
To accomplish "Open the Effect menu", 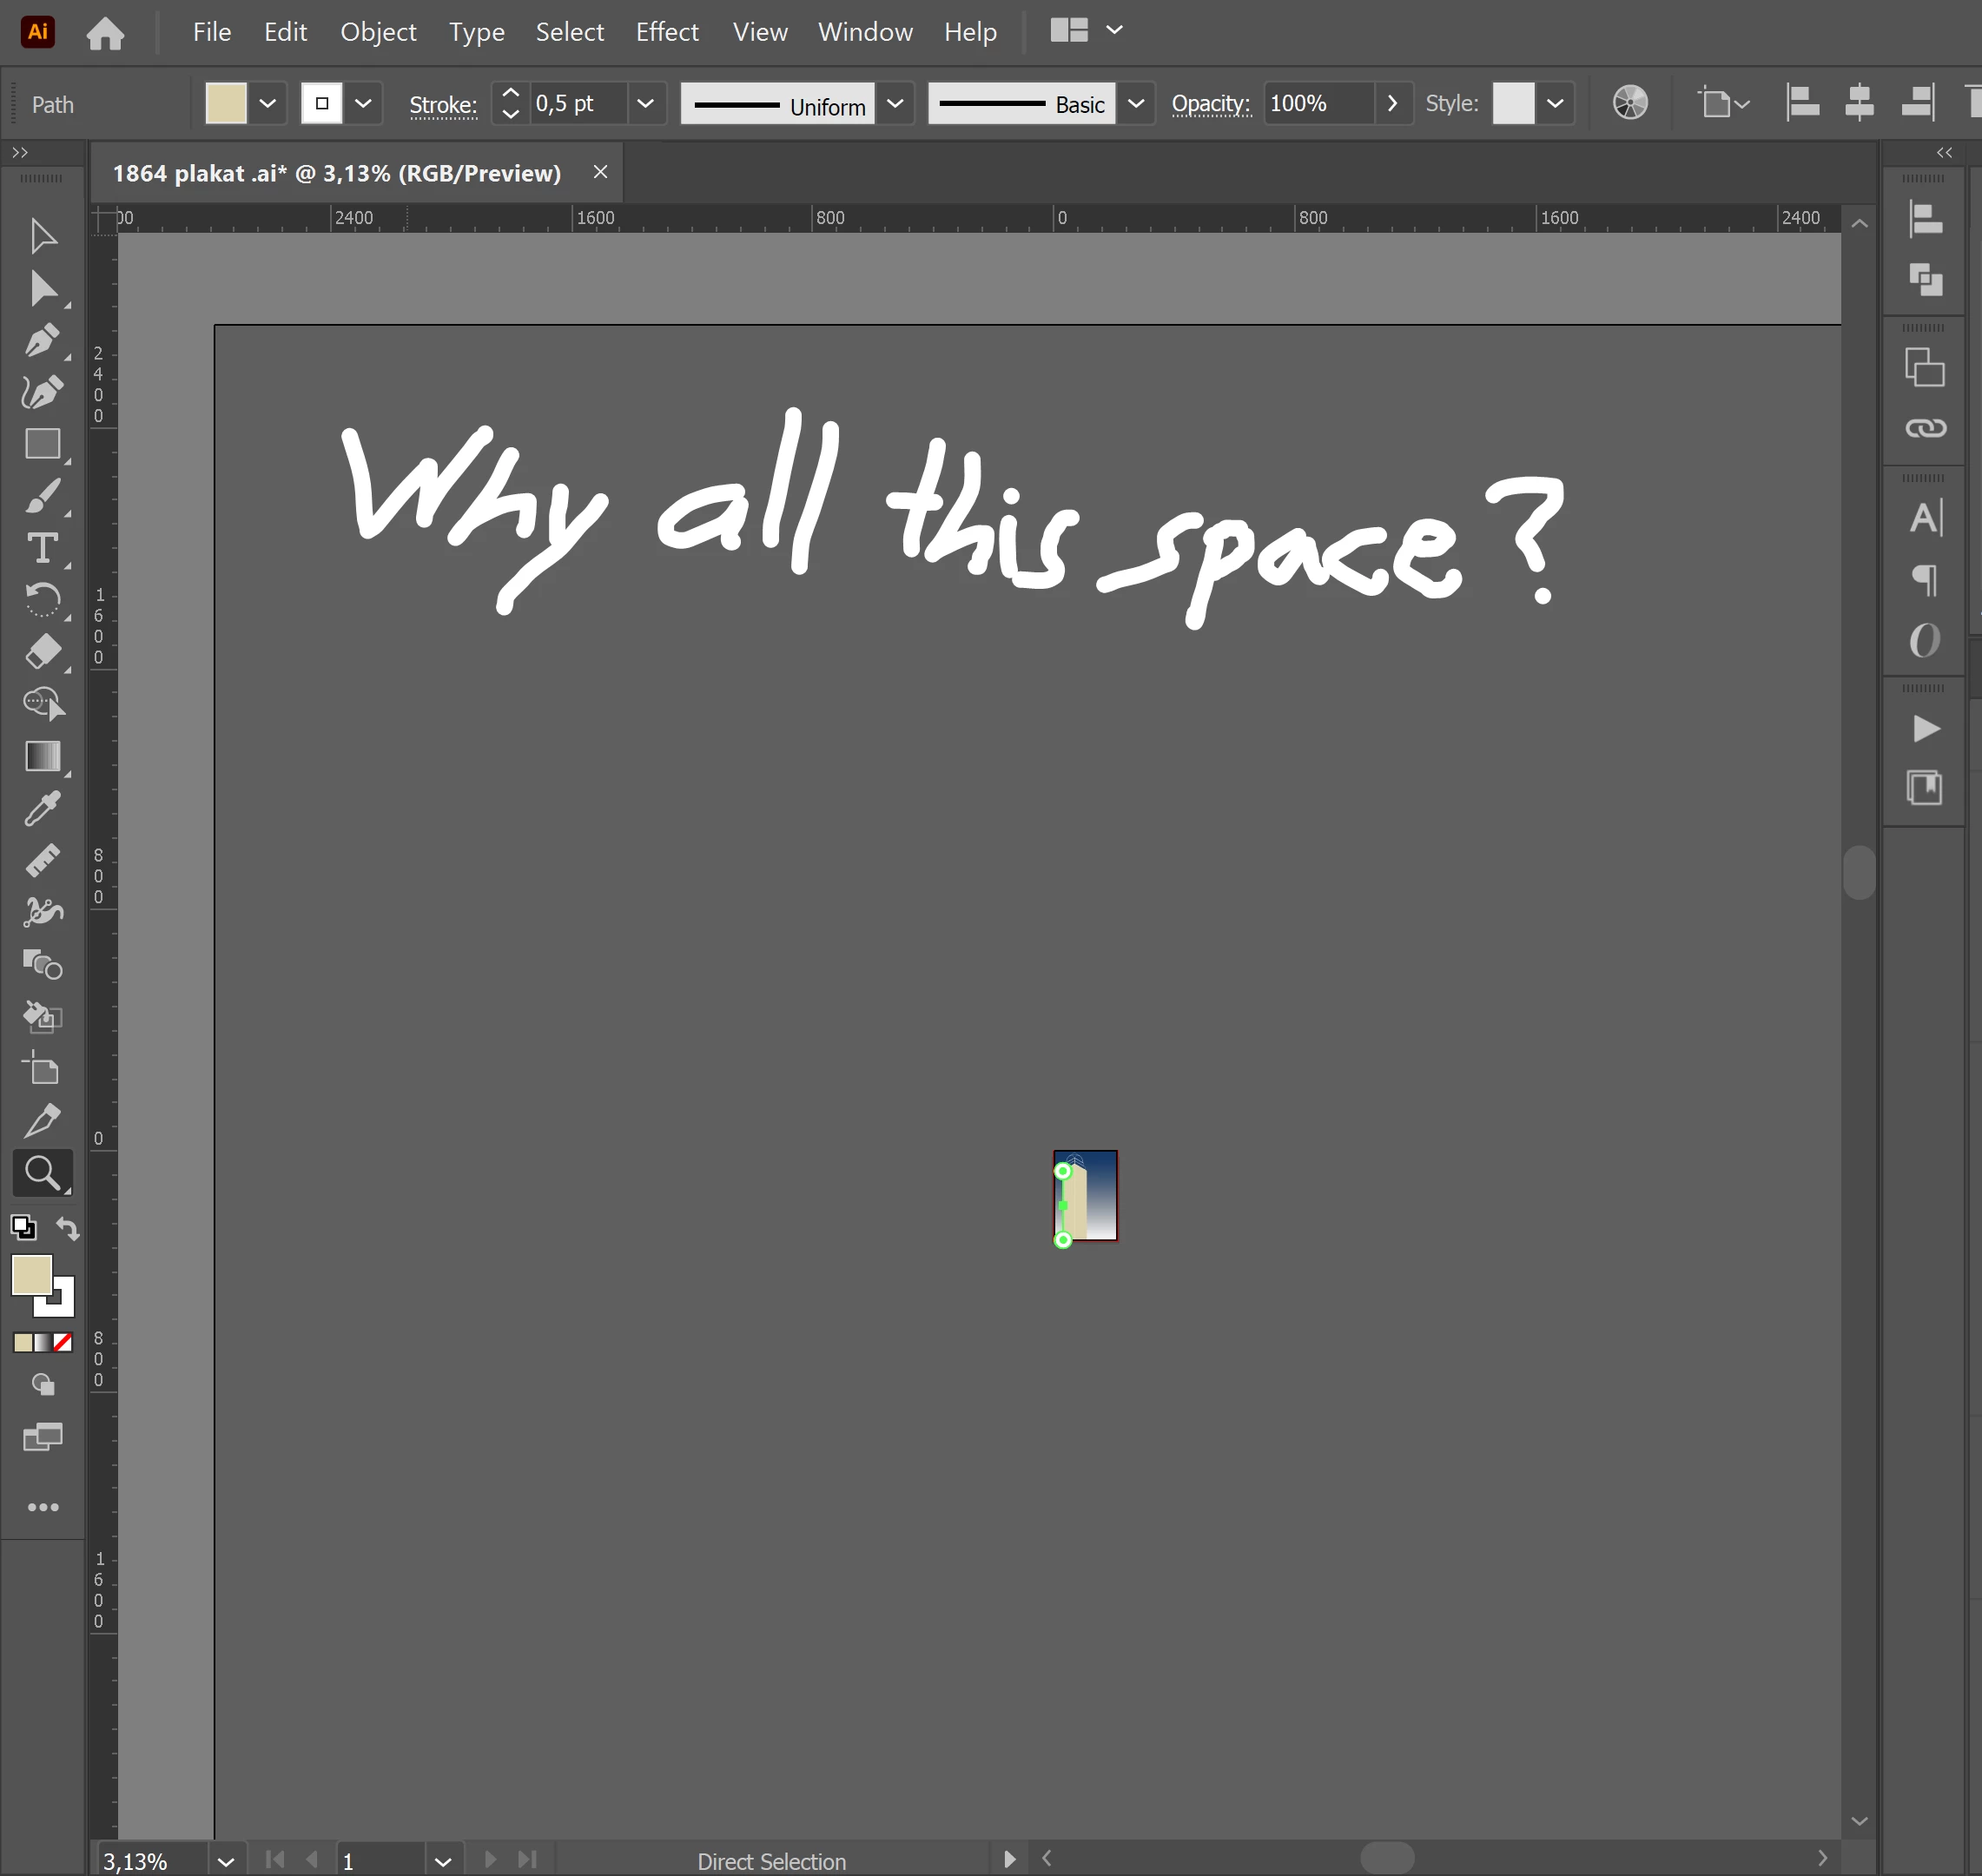I will click(666, 32).
